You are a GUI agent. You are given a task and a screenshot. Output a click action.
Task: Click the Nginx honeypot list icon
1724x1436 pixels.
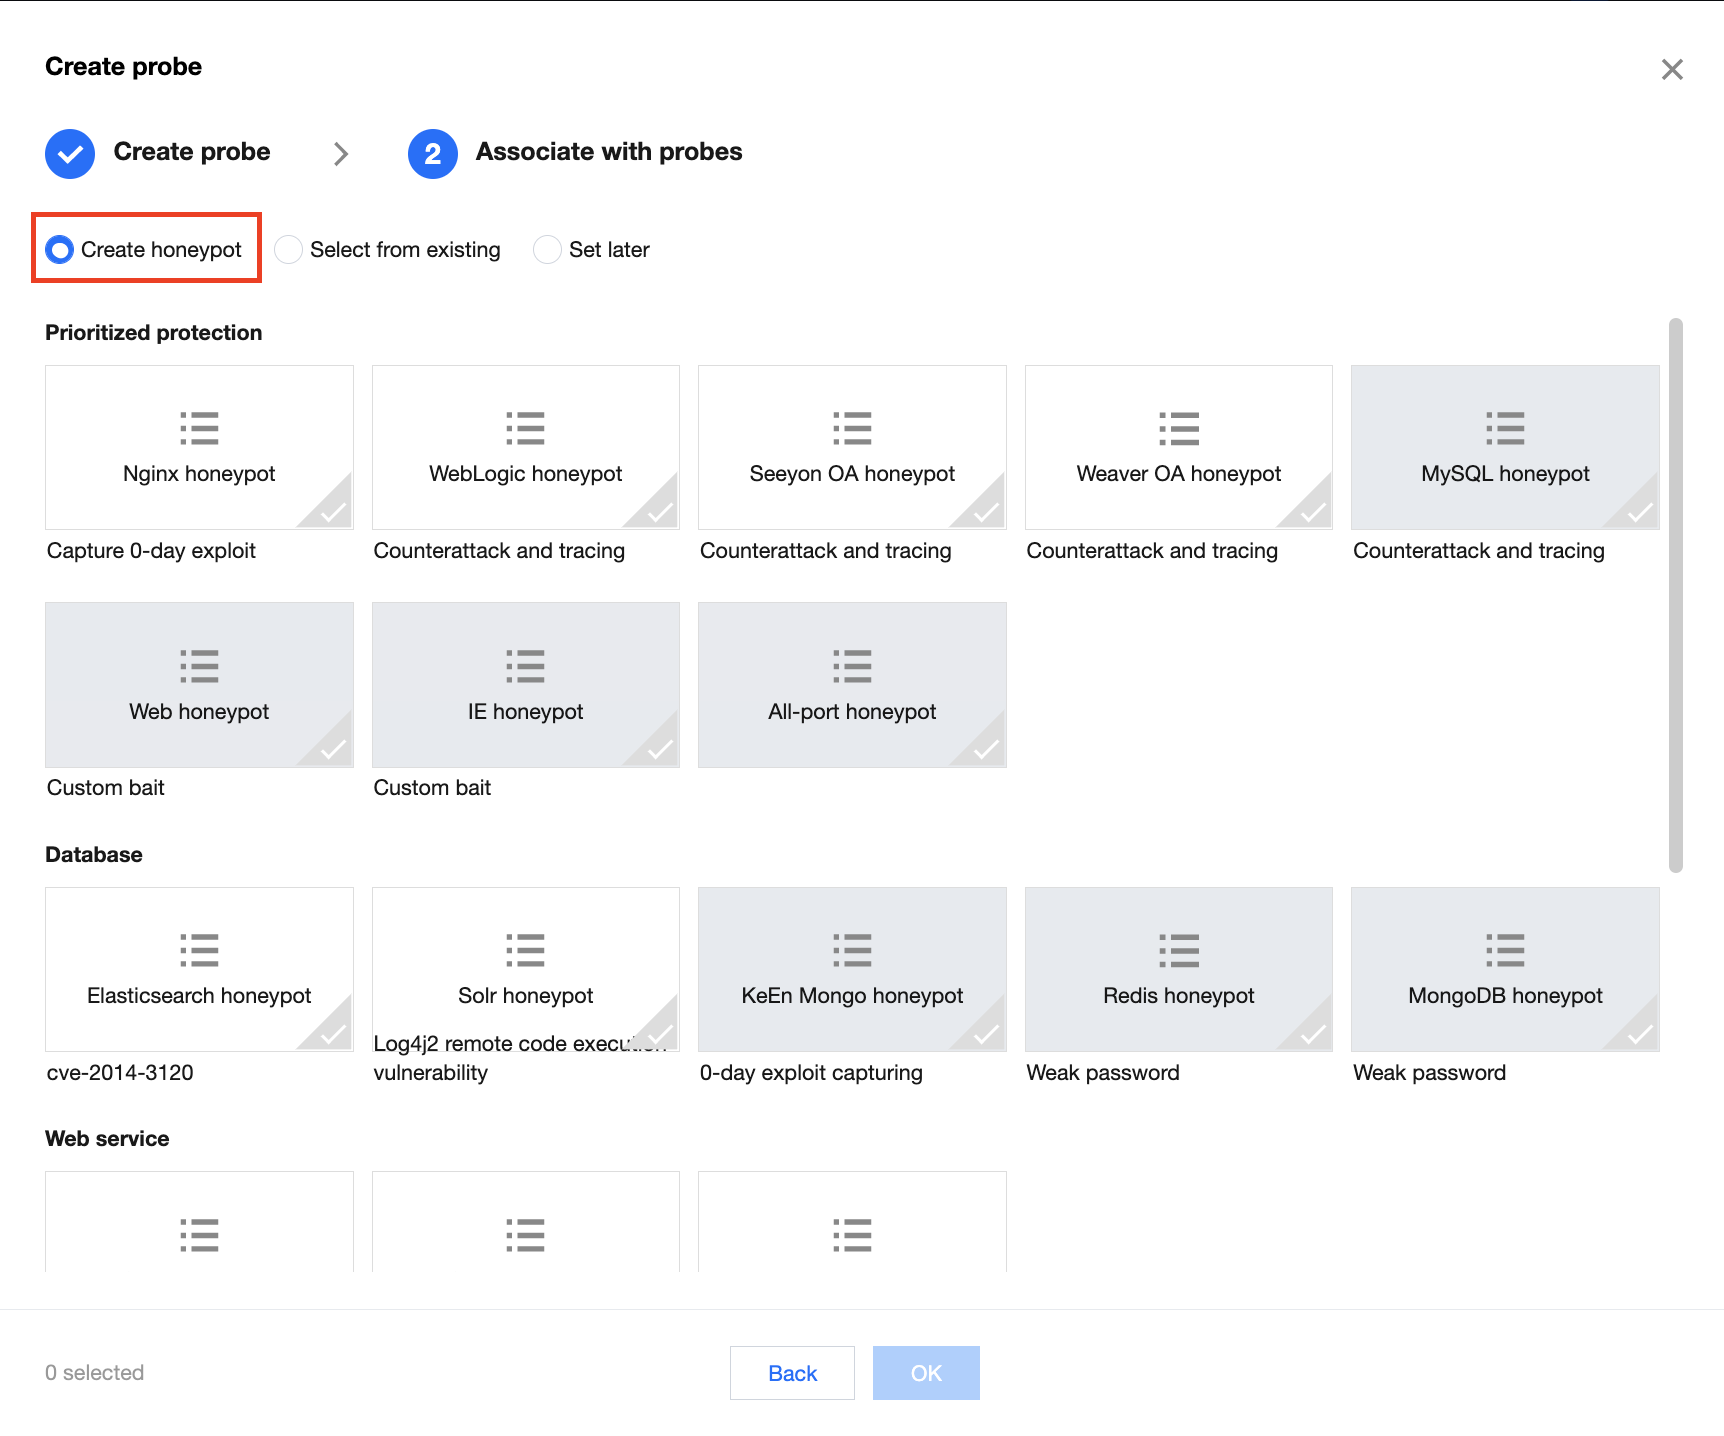click(x=199, y=428)
